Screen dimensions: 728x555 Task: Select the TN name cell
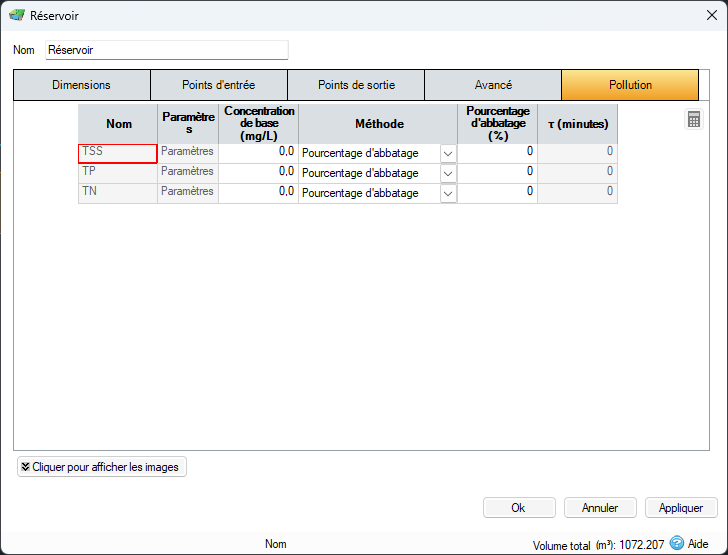point(118,194)
